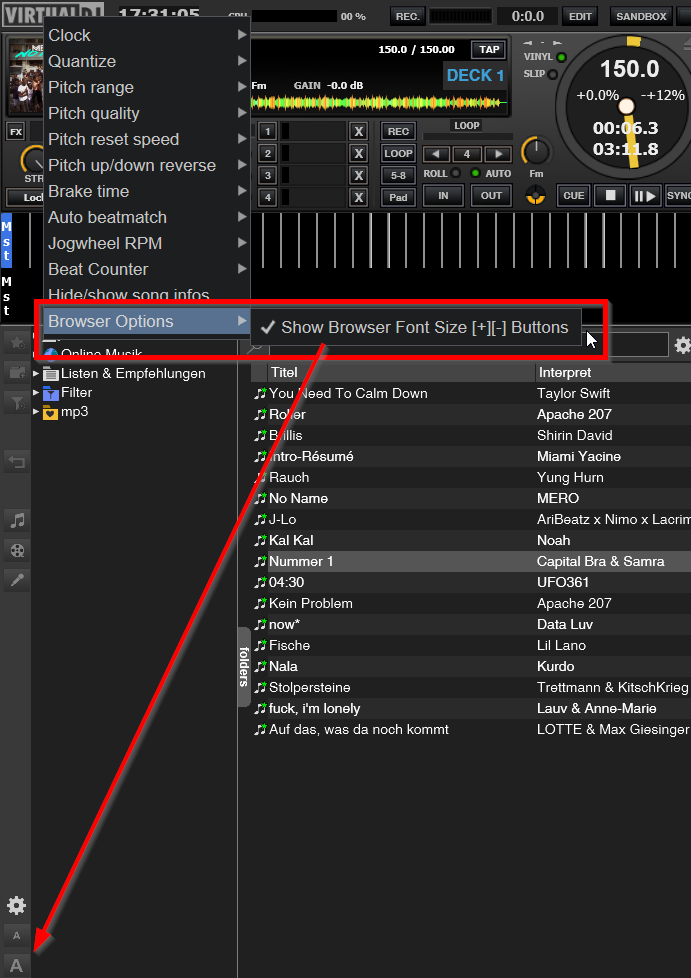This screenshot has height=978, width=691.
Task: Click the small A decrease font button
Action: tap(16, 935)
